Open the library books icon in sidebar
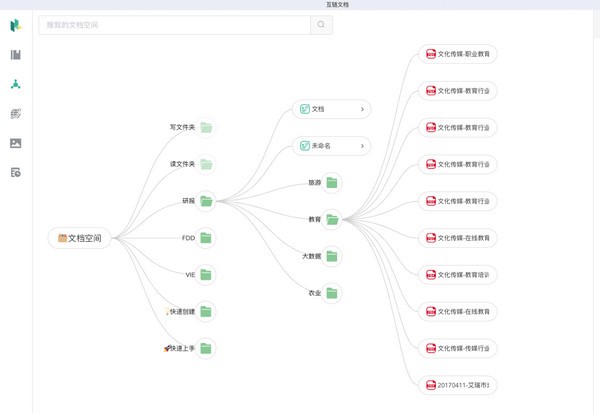Image resolution: width=600 pixels, height=413 pixels. pyautogui.click(x=16, y=55)
